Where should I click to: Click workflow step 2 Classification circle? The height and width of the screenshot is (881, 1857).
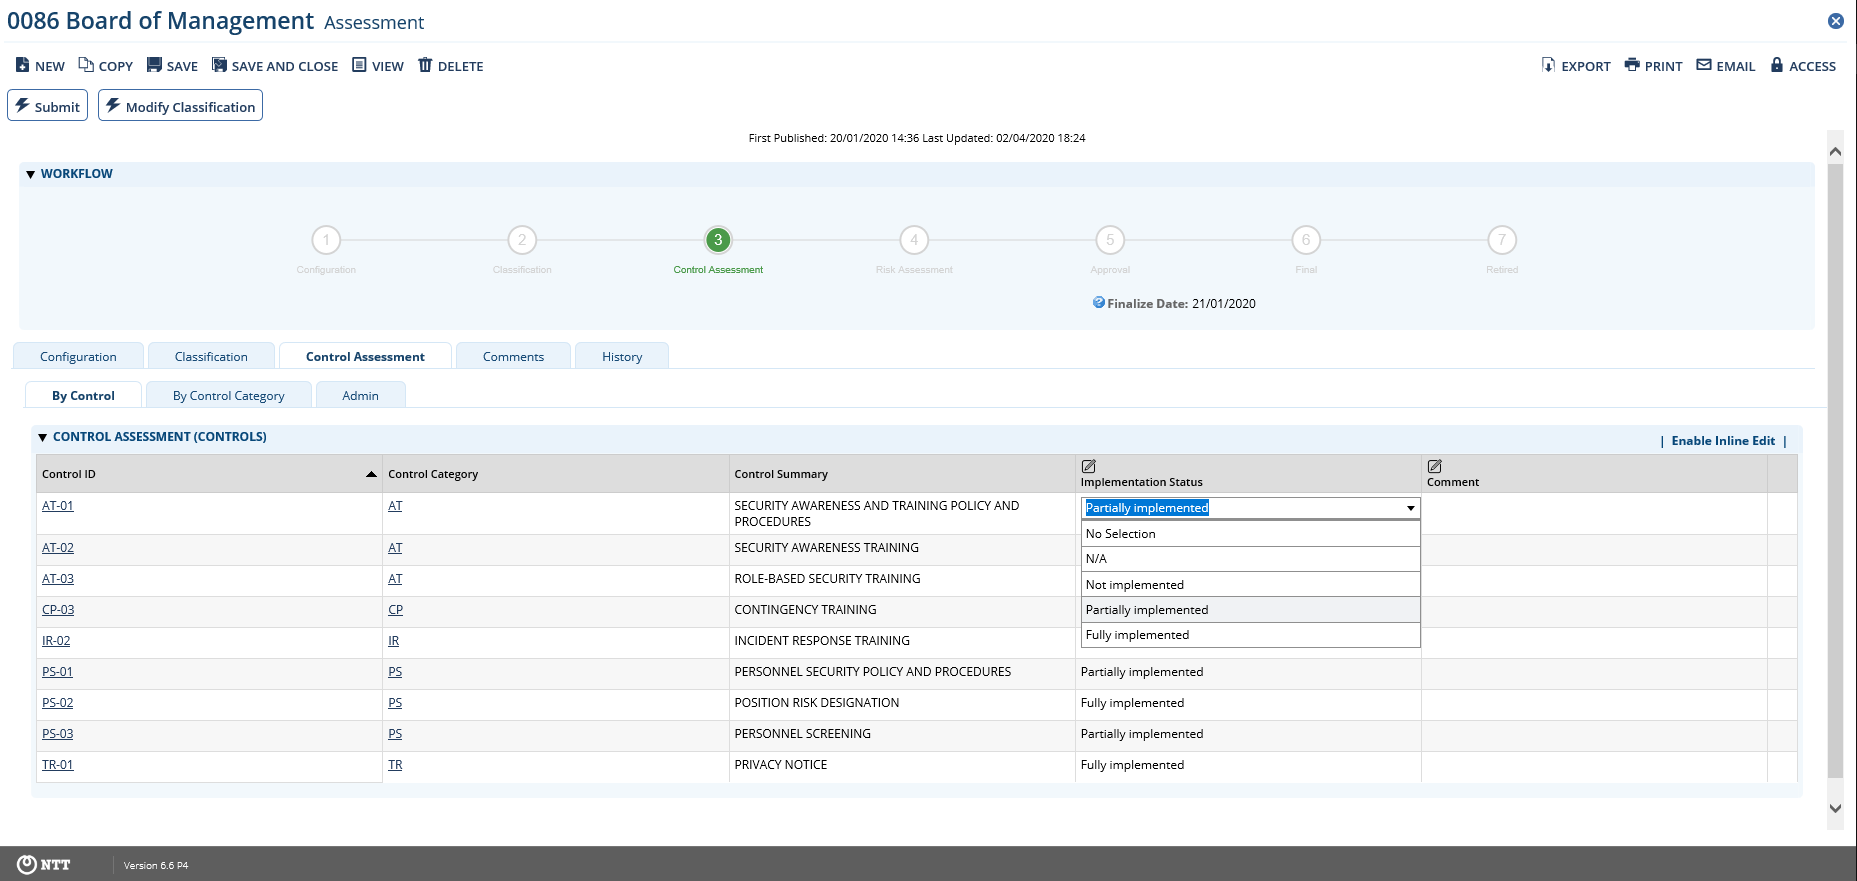[x=522, y=240]
